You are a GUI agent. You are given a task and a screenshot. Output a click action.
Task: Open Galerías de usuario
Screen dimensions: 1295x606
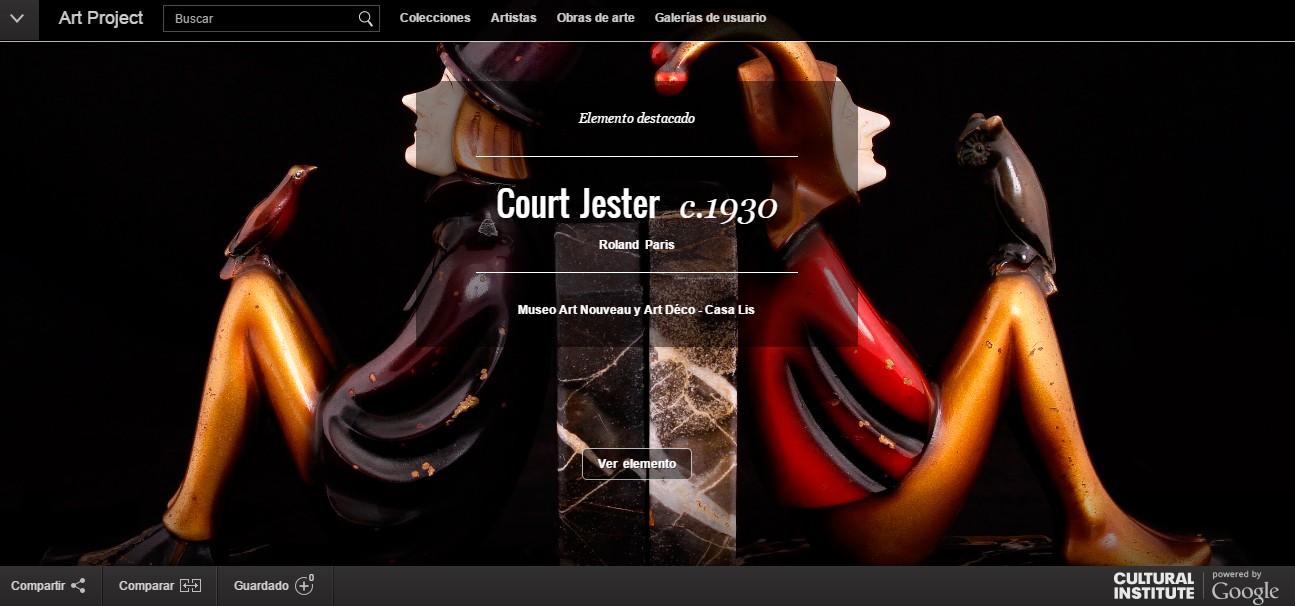[711, 18]
